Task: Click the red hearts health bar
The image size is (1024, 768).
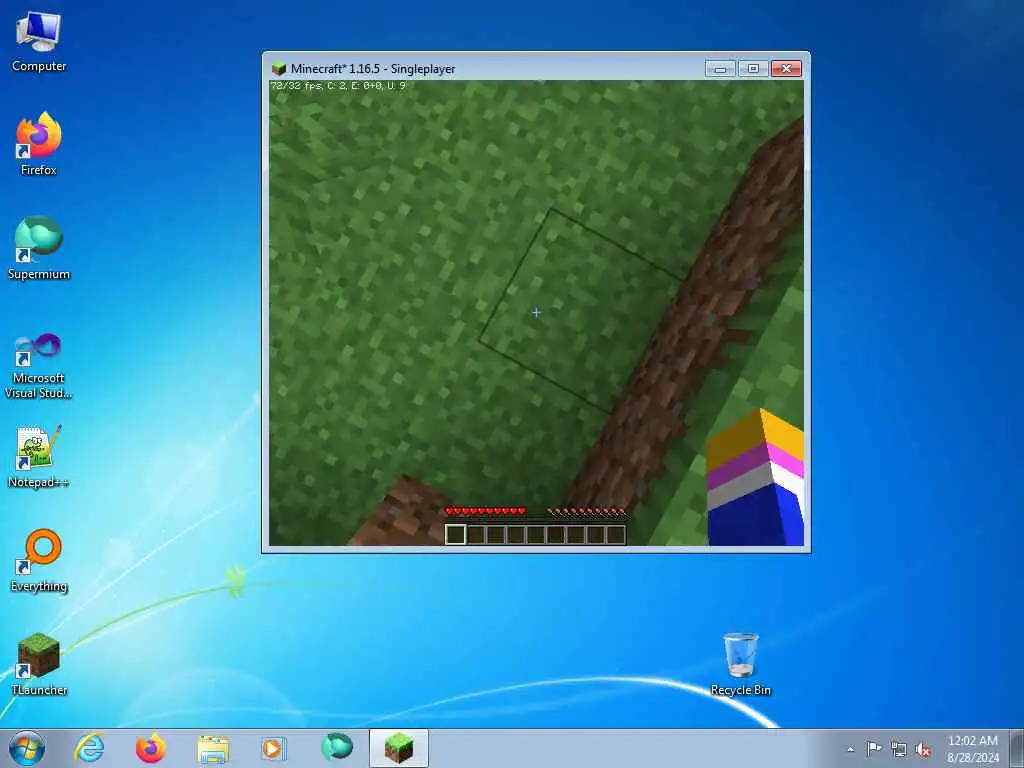Action: point(485,511)
